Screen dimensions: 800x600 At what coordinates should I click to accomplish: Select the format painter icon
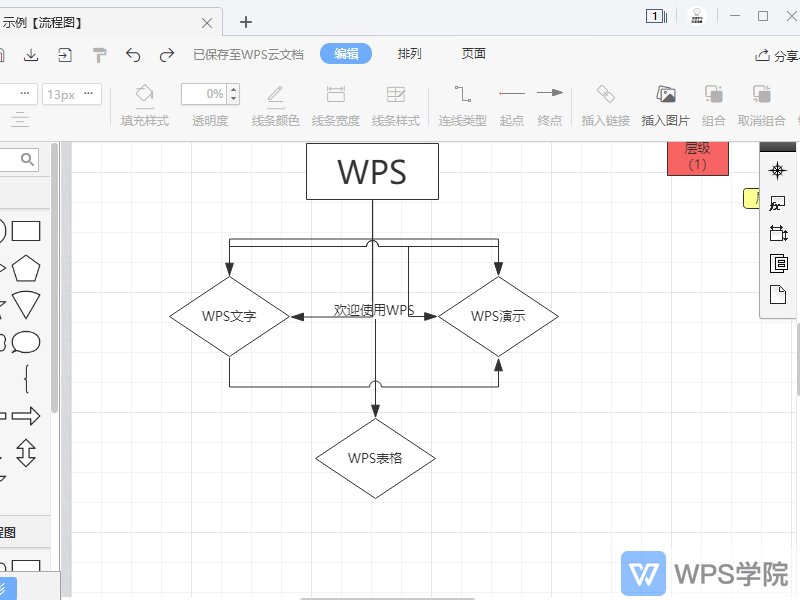(99, 55)
